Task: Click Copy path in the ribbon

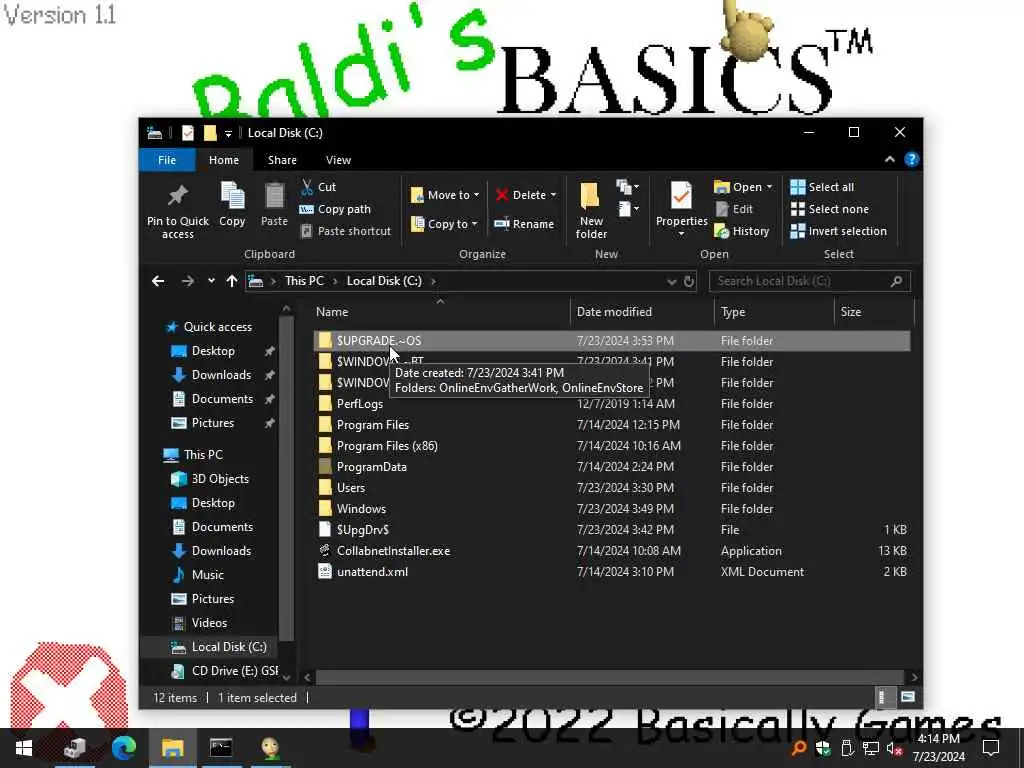Action: click(x=335, y=209)
